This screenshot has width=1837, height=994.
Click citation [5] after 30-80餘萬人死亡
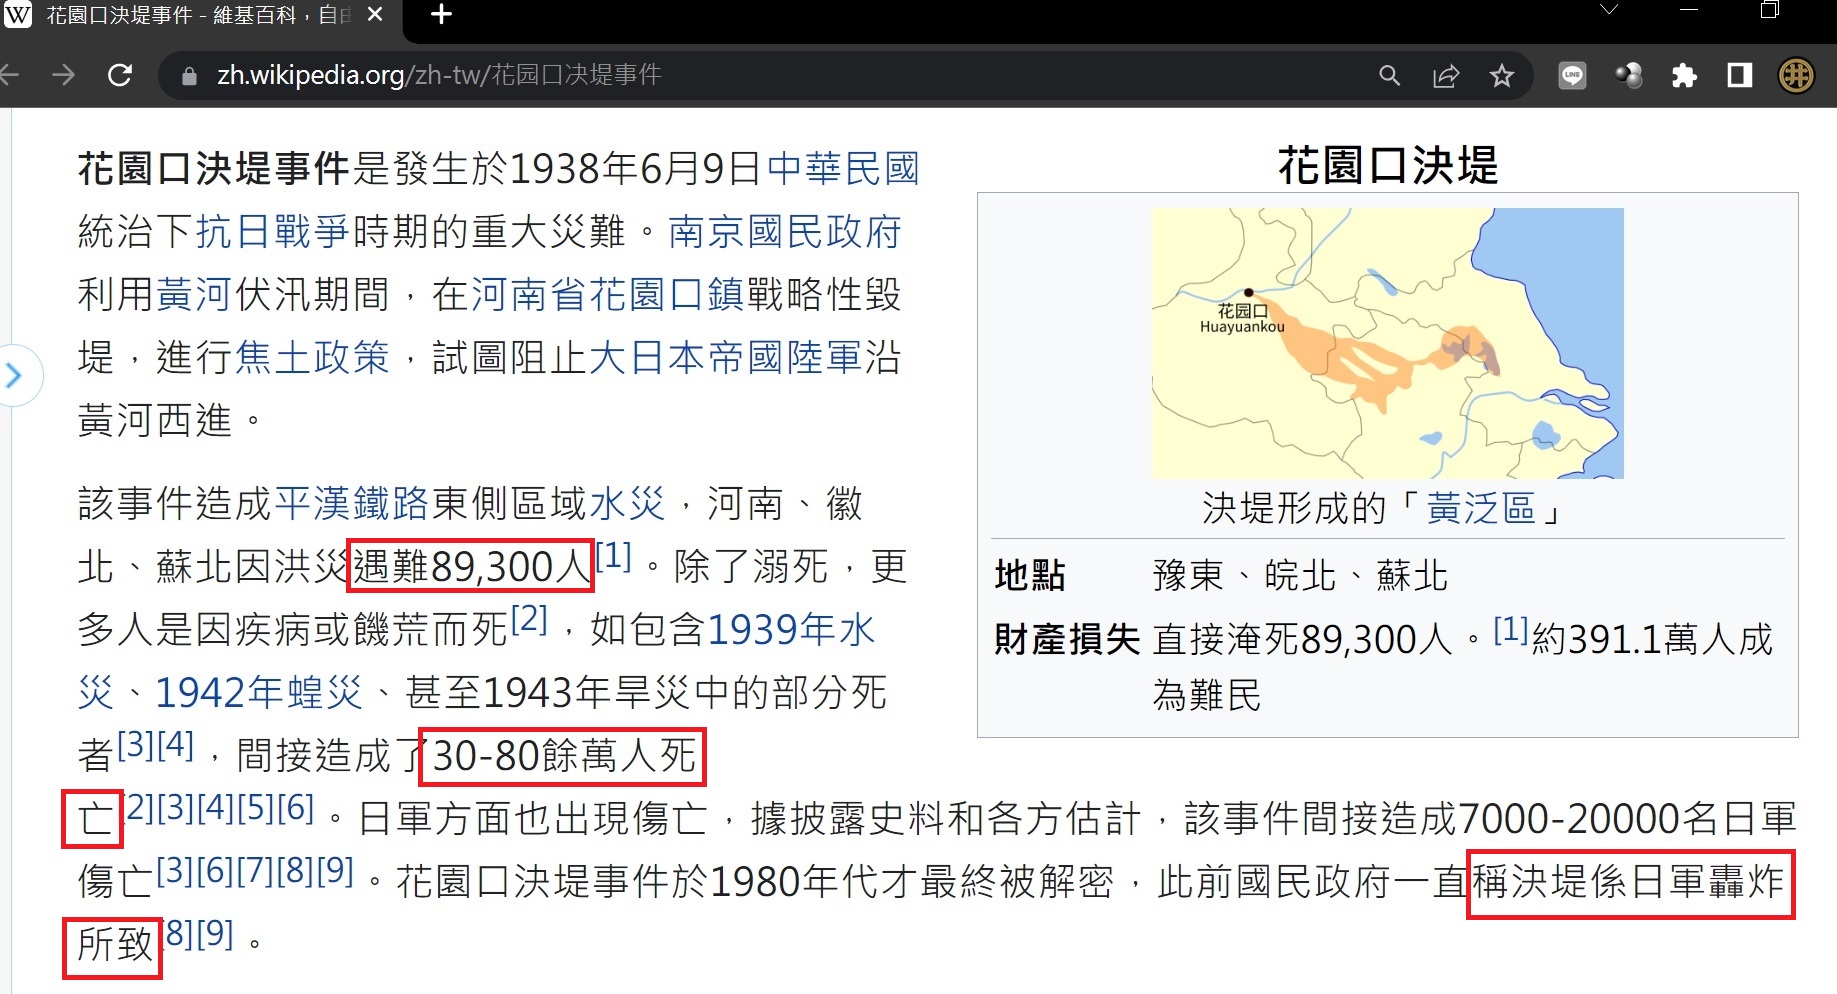pos(256,807)
